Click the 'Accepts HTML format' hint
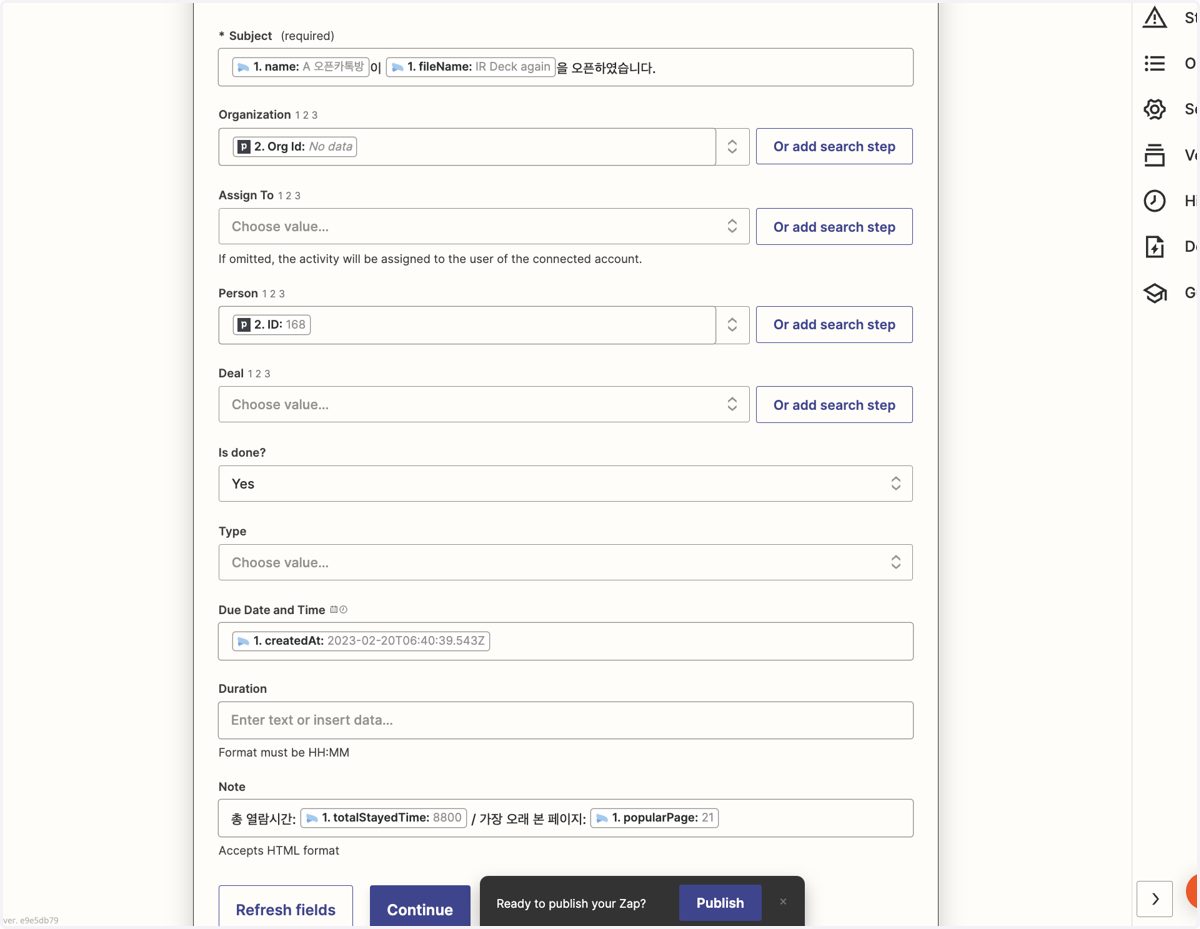 [279, 851]
